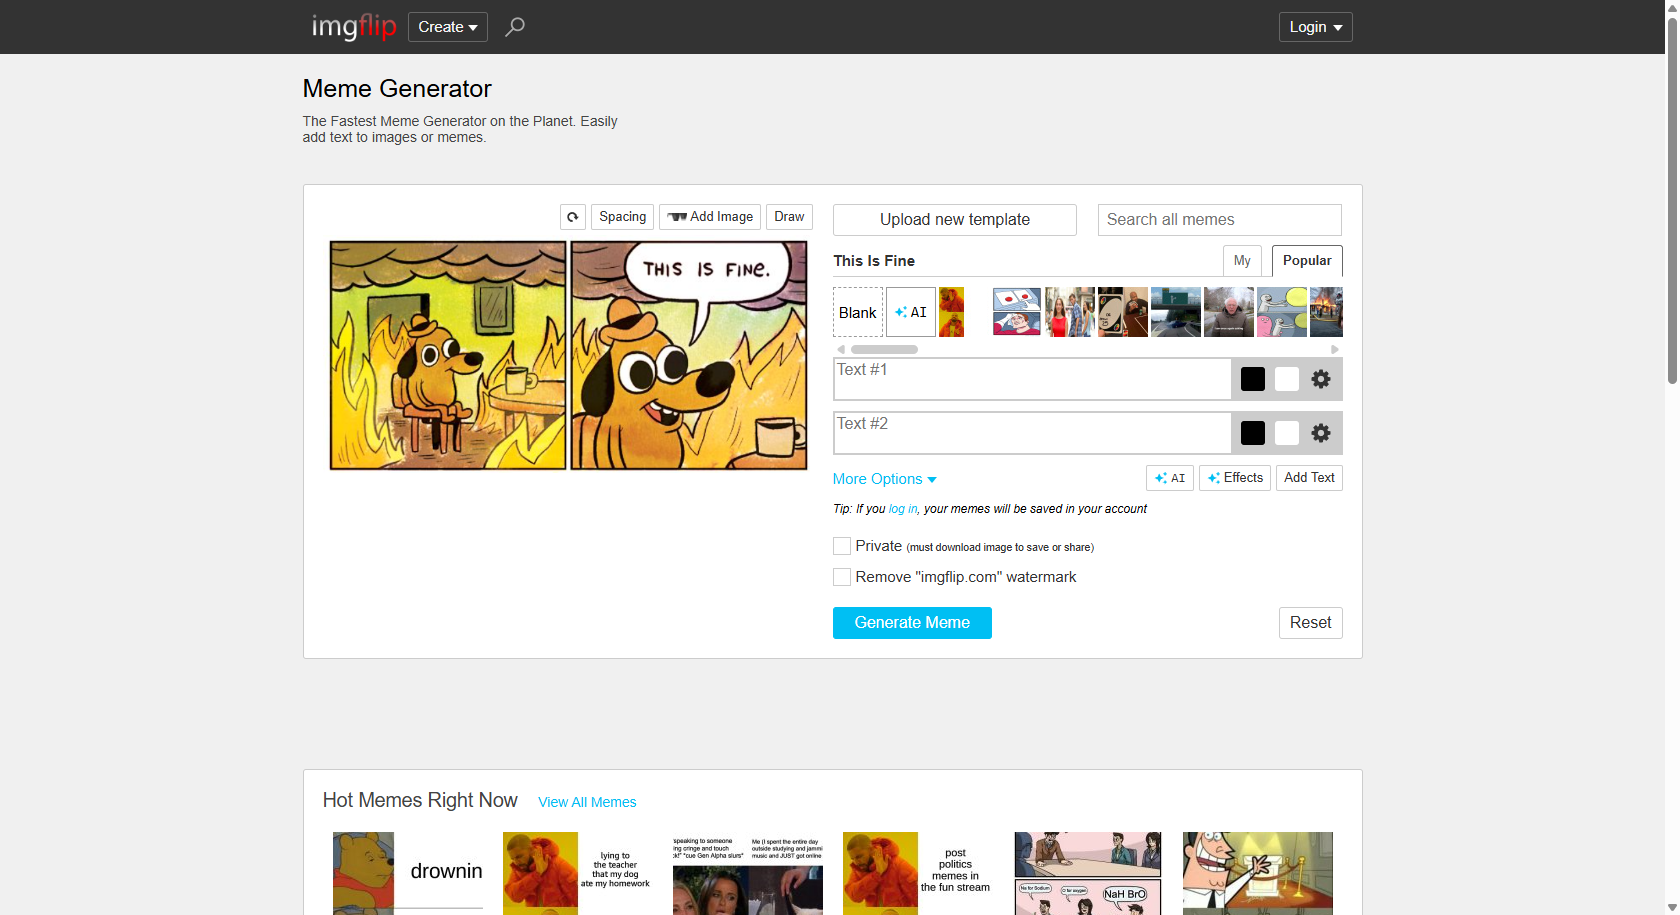Click the AI text suggestion button
This screenshot has height=915, width=1680.
[x=1170, y=478]
